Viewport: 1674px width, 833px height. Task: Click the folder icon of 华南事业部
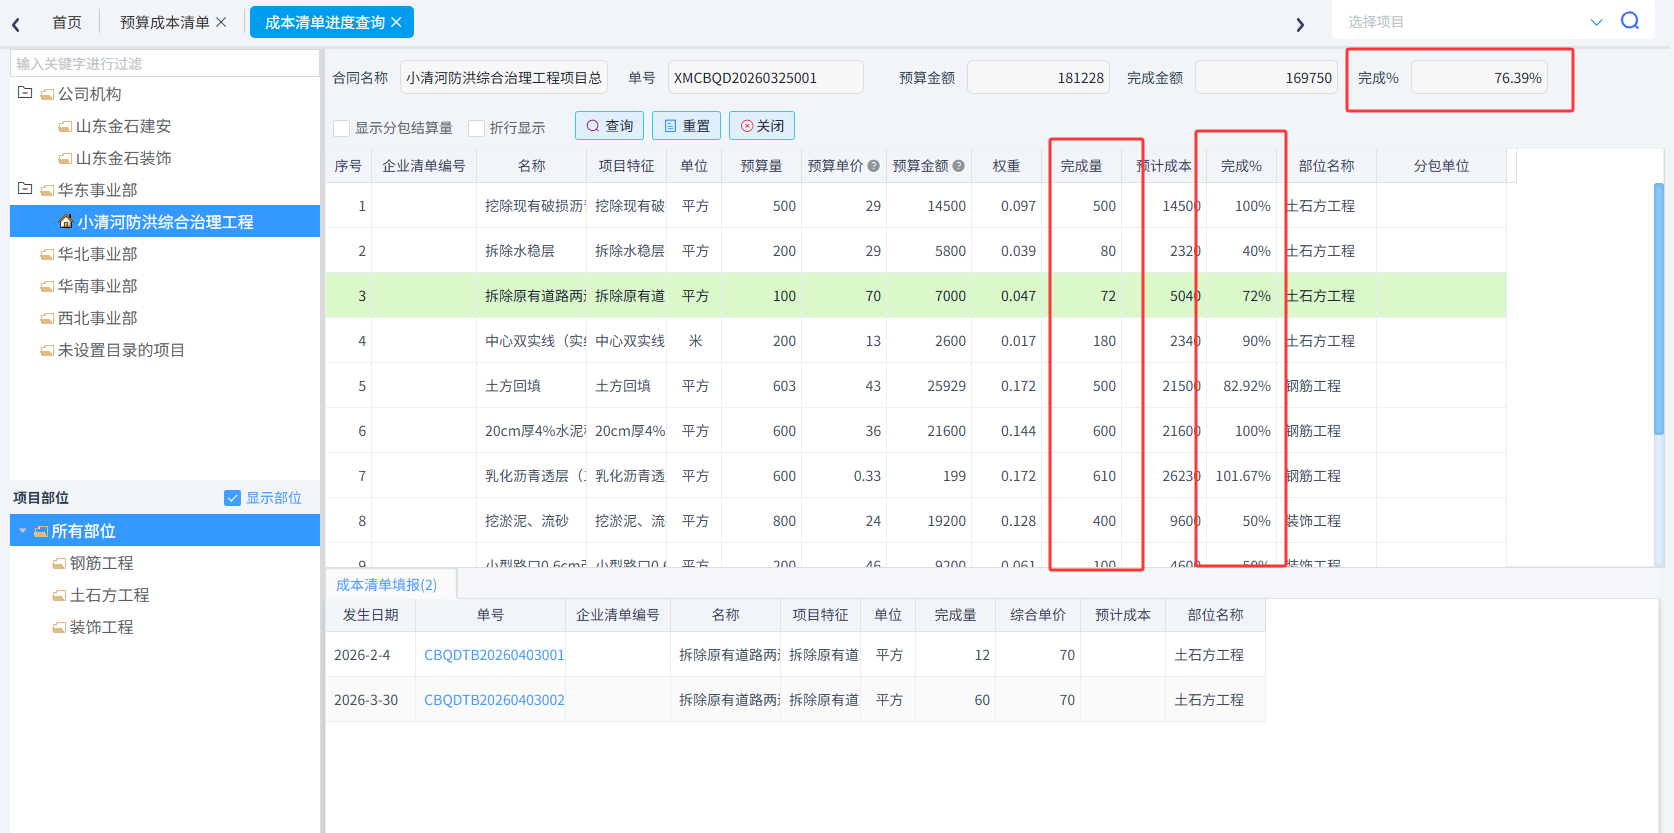click(x=47, y=287)
